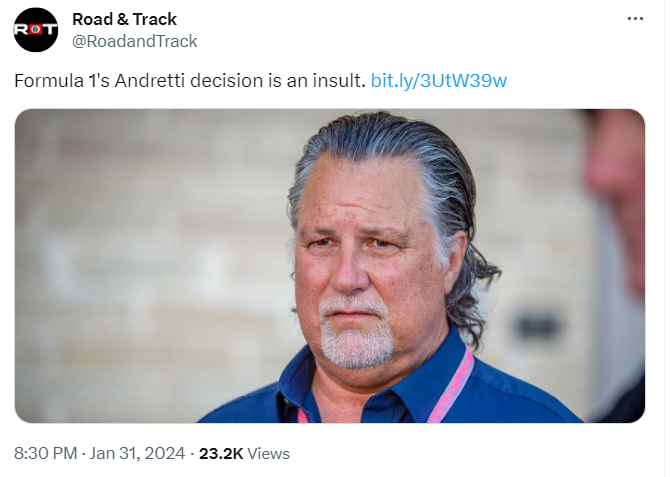Click the word Views beside 23.2K
The height and width of the screenshot is (477, 670).
point(268,453)
